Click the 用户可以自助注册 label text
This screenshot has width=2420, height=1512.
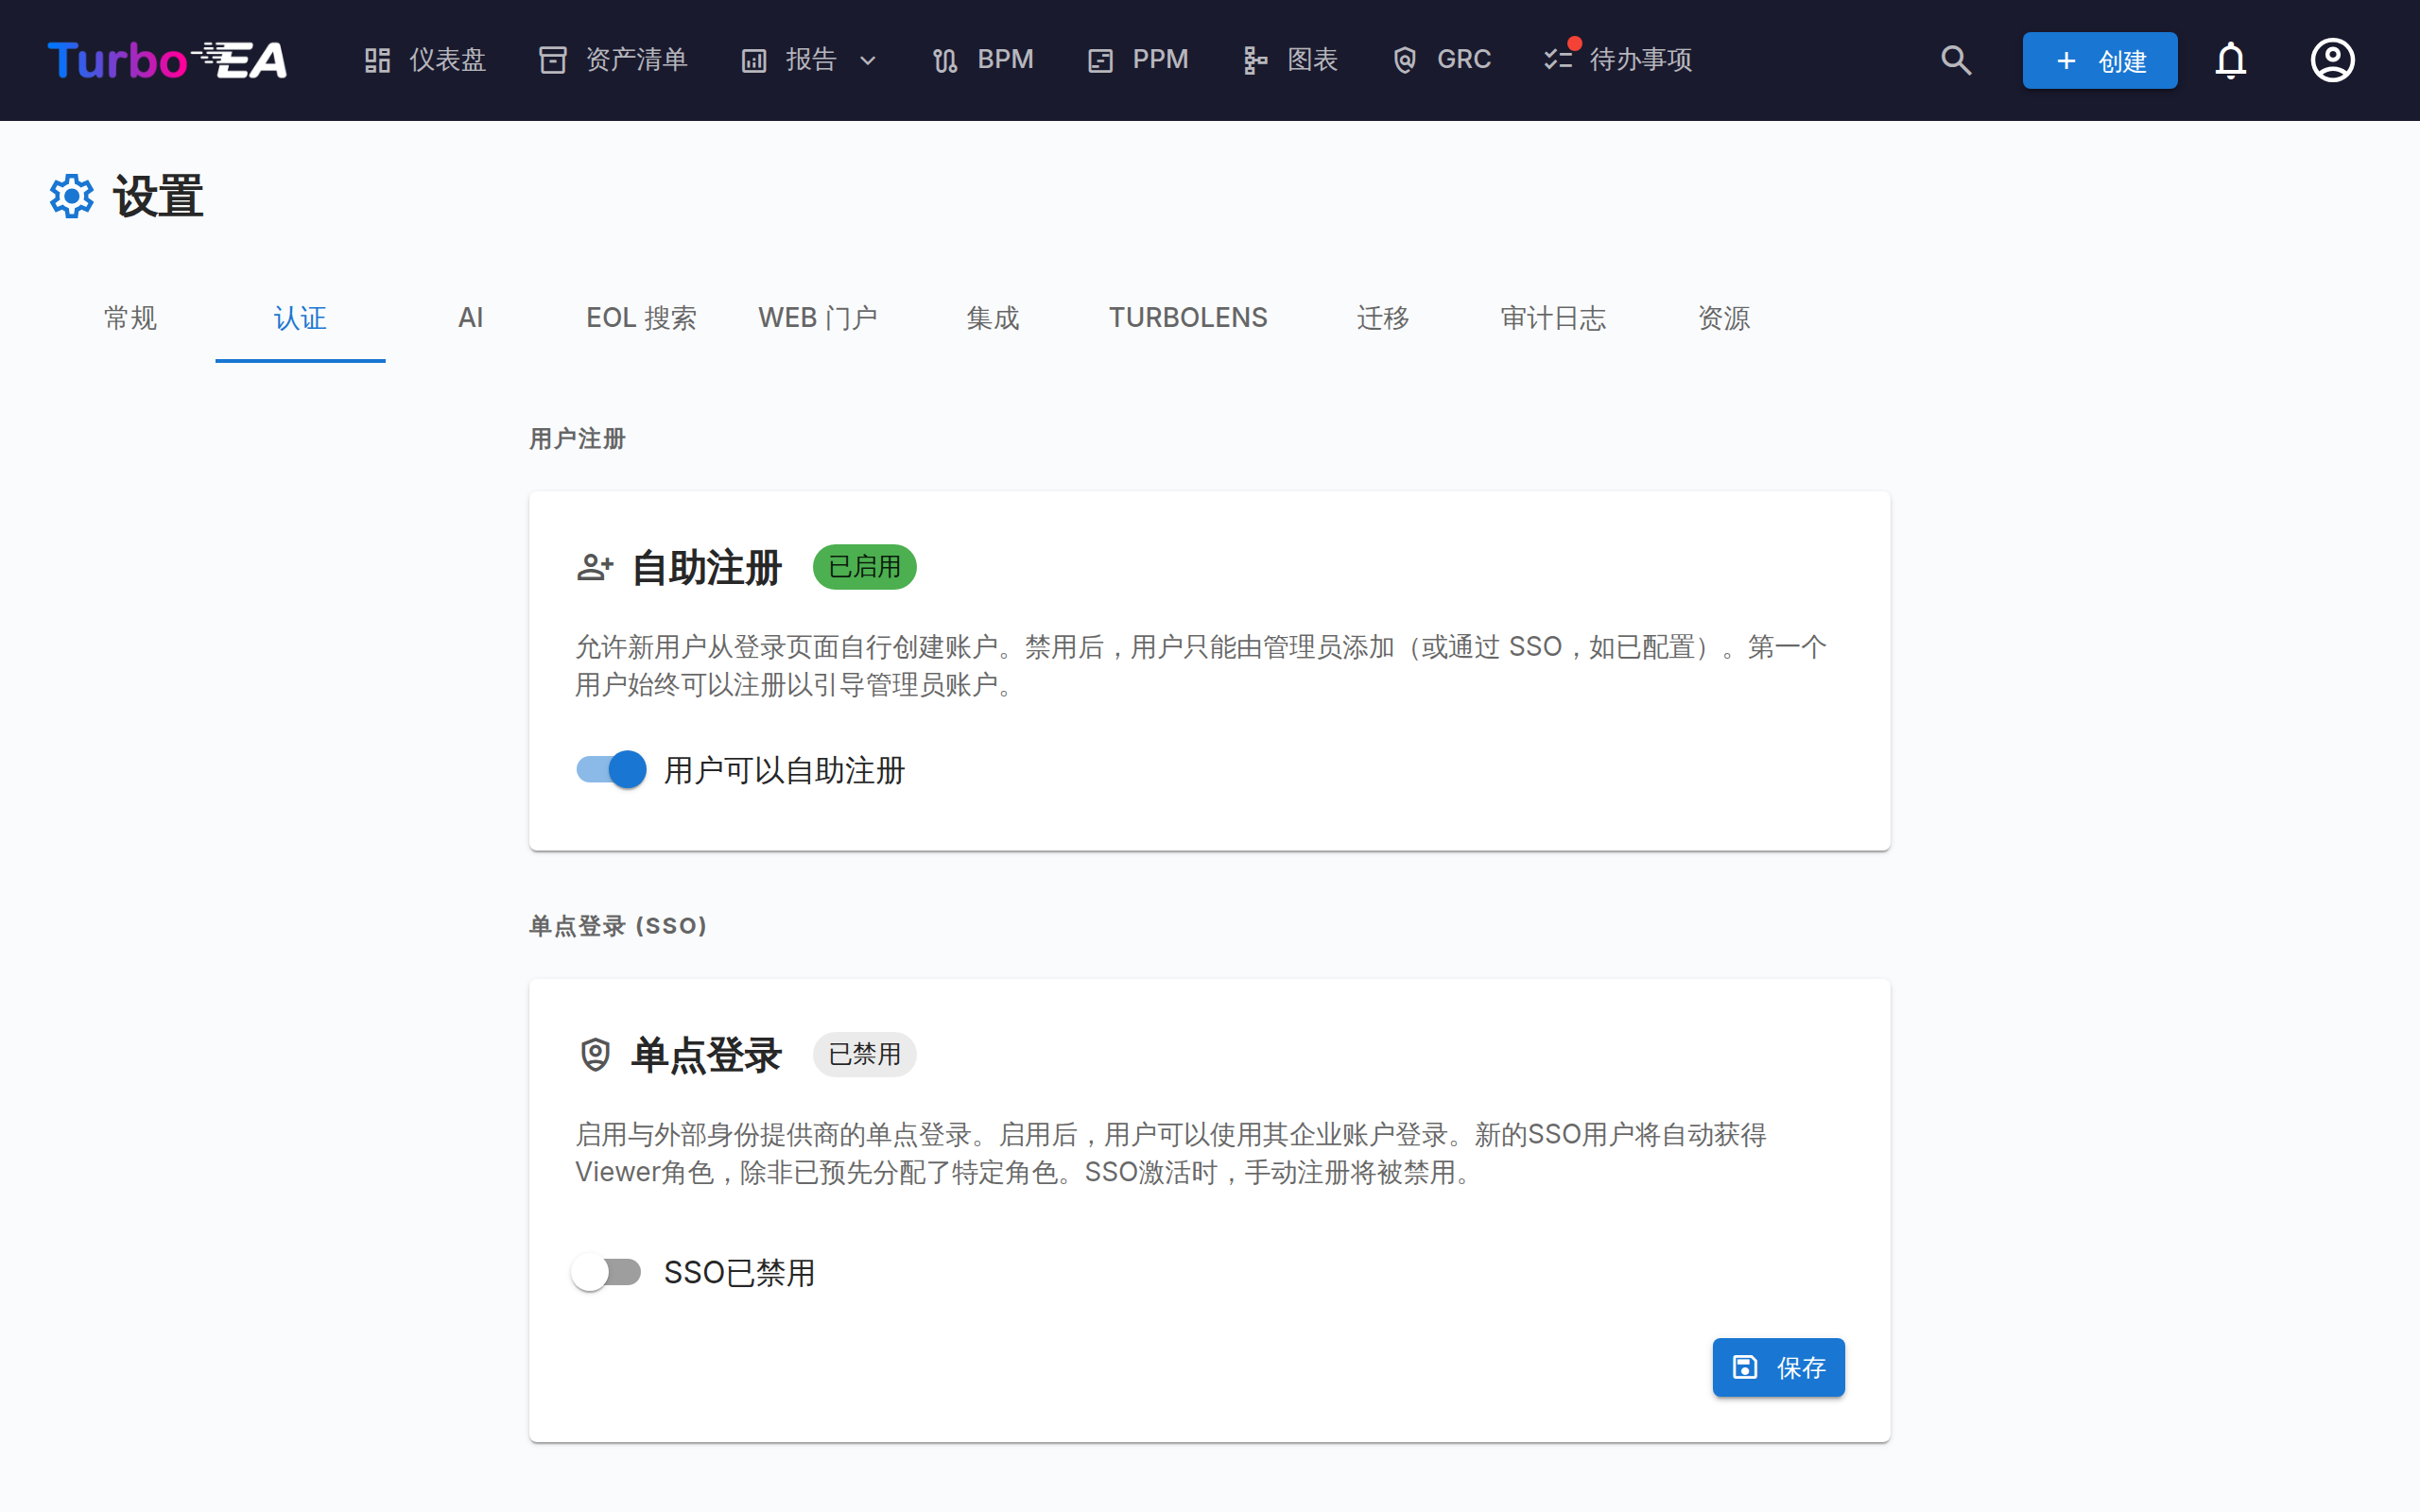pos(784,770)
